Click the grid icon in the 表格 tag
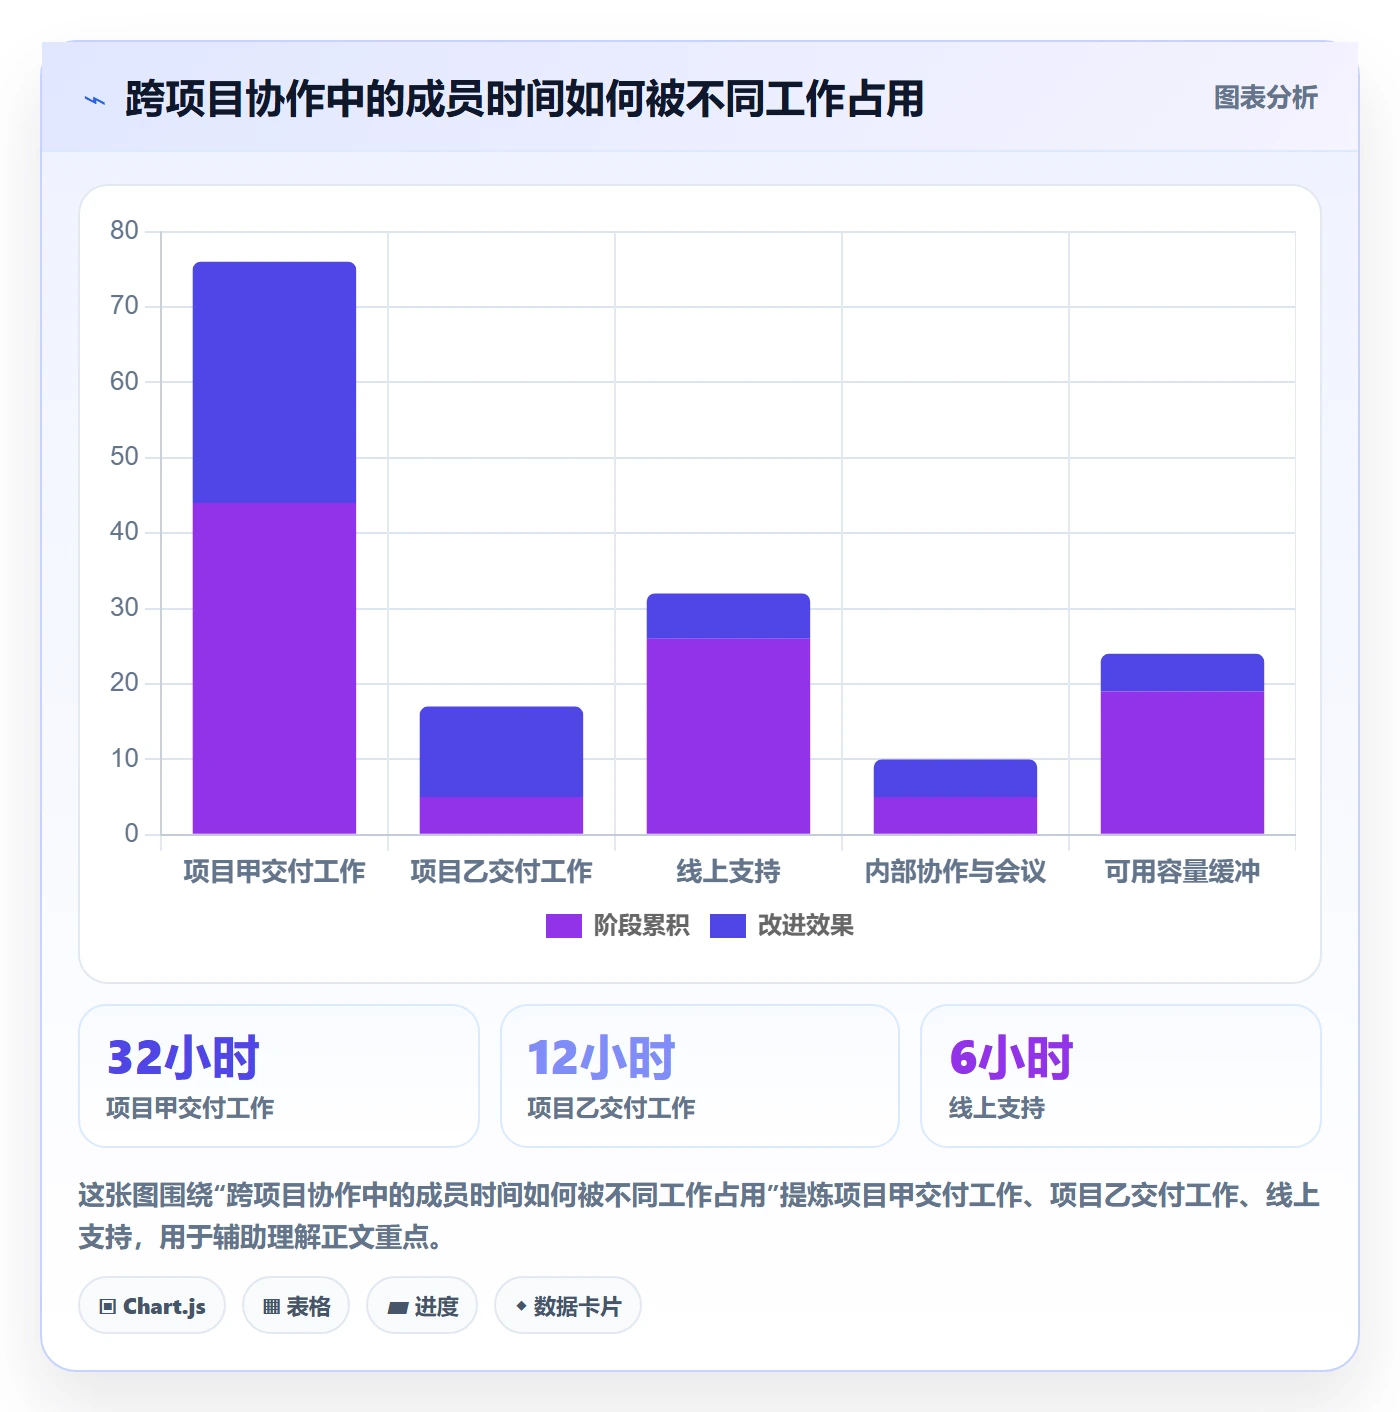Image resolution: width=1400 pixels, height=1412 pixels. (271, 1306)
